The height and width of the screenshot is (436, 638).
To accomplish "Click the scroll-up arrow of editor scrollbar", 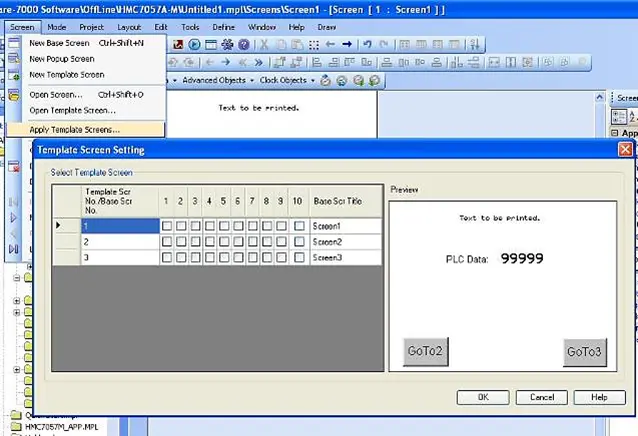I will click(x=599, y=97).
